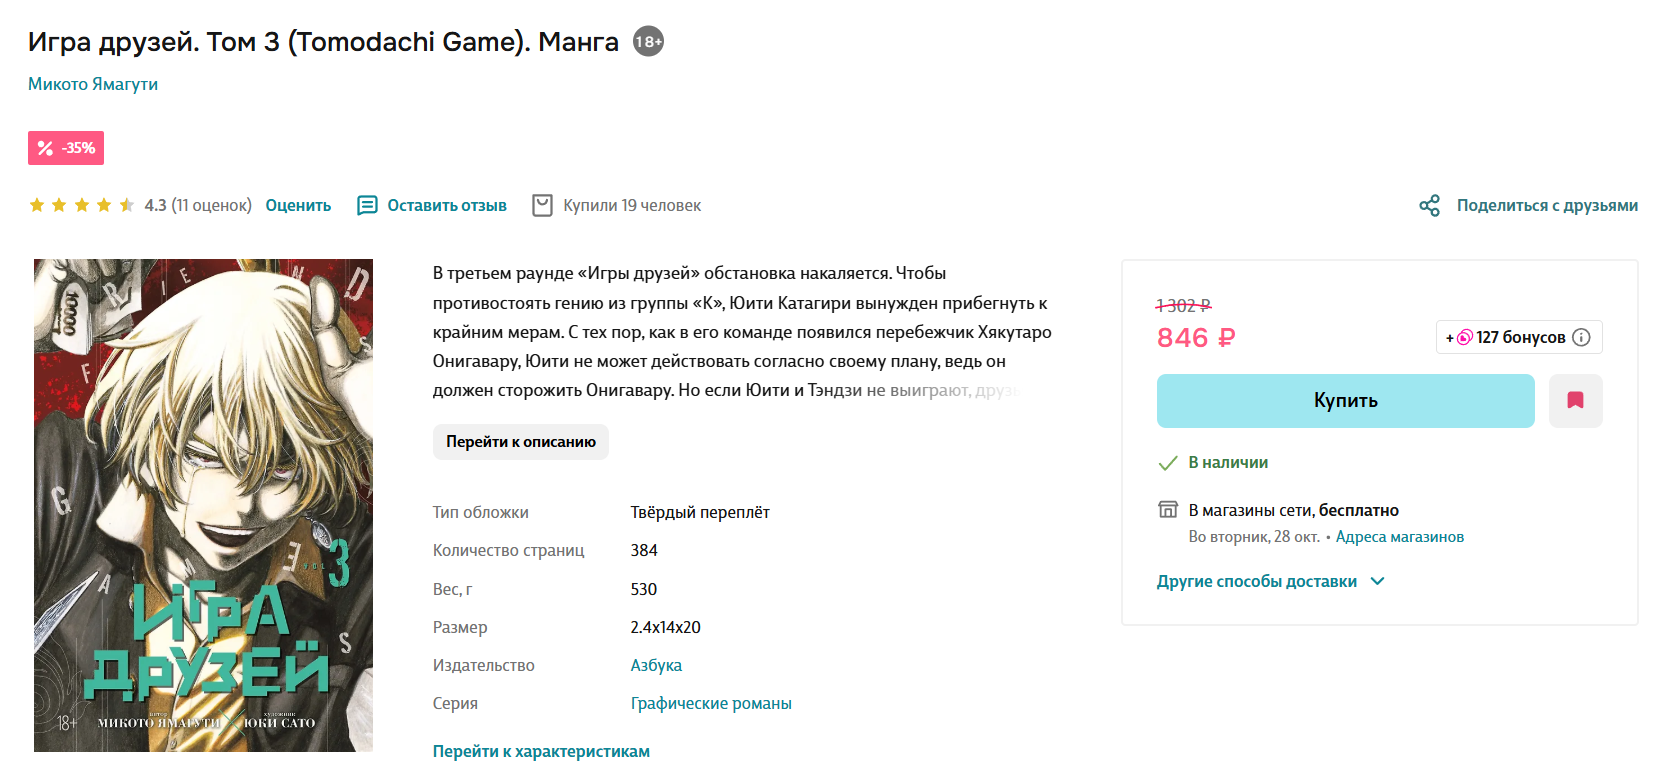Screen dimensions: 1674x764
Task: Click Адреса магазинов link
Action: click(x=1399, y=537)
